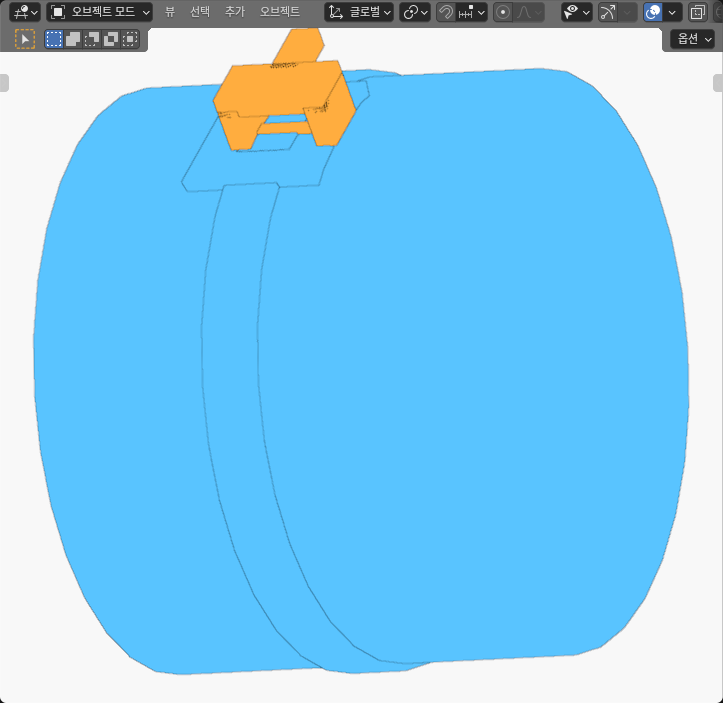Open the 추가 menu

point(234,12)
